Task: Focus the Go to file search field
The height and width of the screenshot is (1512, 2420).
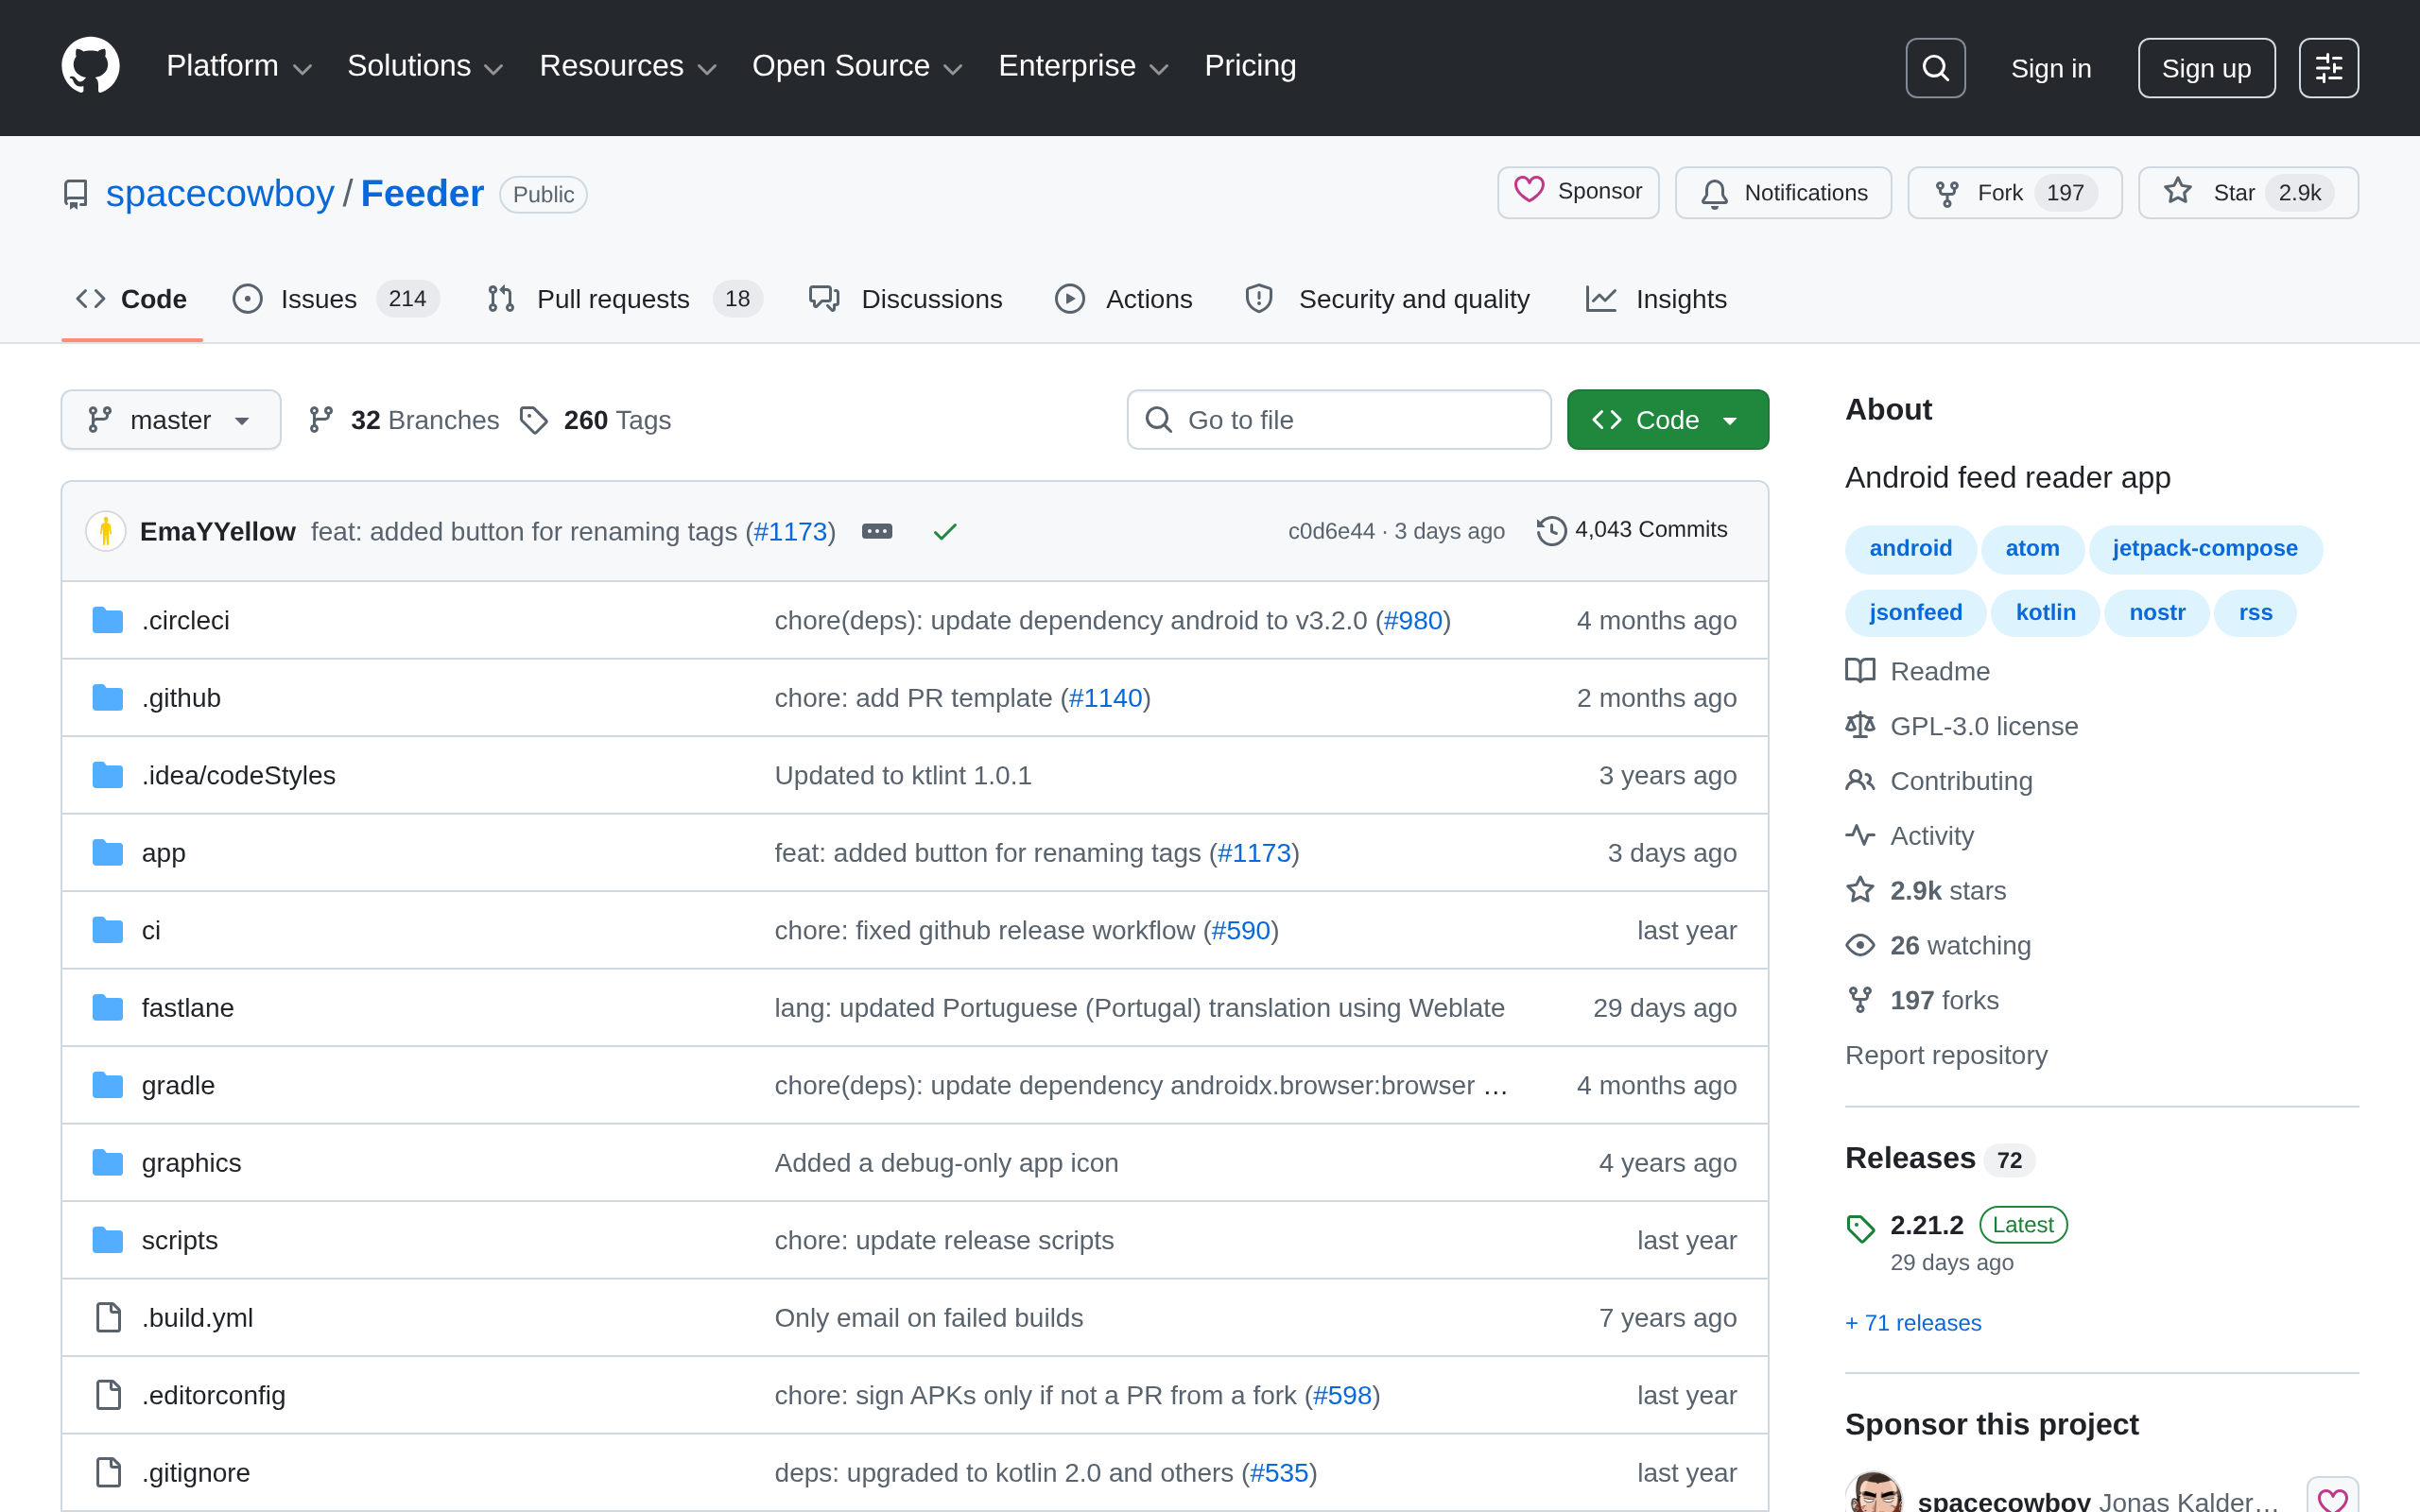Action: pos(1339,420)
